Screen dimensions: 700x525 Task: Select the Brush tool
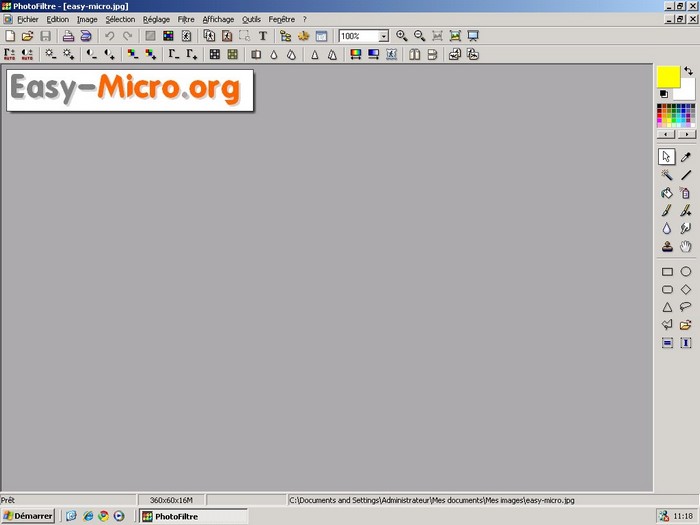click(667, 211)
